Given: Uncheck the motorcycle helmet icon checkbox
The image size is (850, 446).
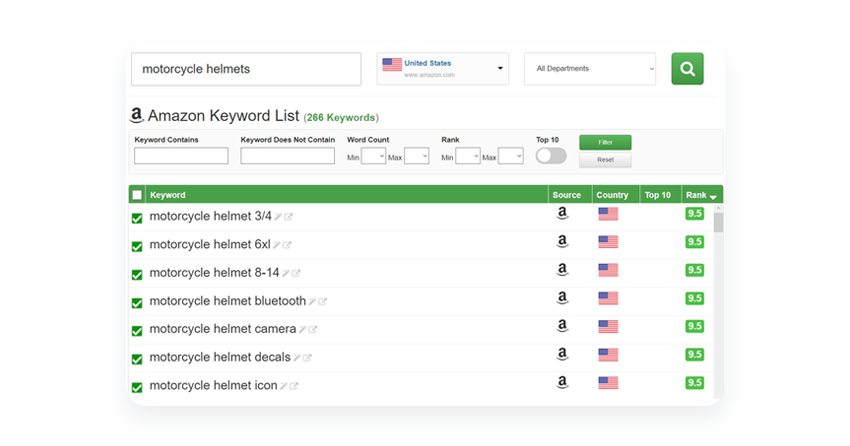Looking at the screenshot, I should (x=137, y=387).
